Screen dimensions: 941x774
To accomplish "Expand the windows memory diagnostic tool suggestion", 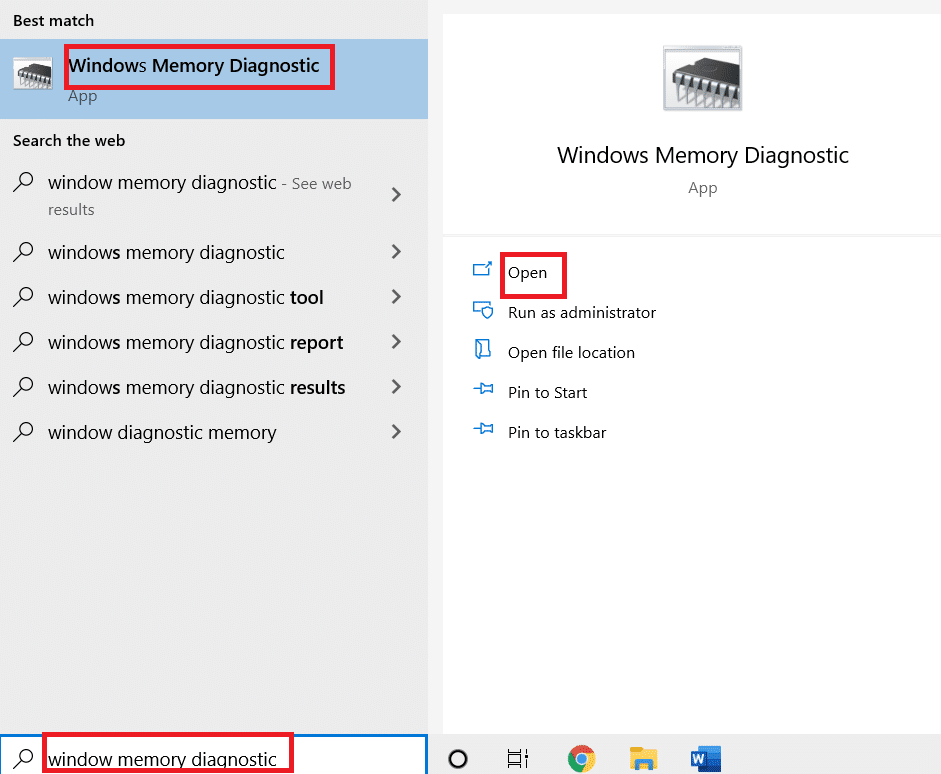I will point(396,297).
